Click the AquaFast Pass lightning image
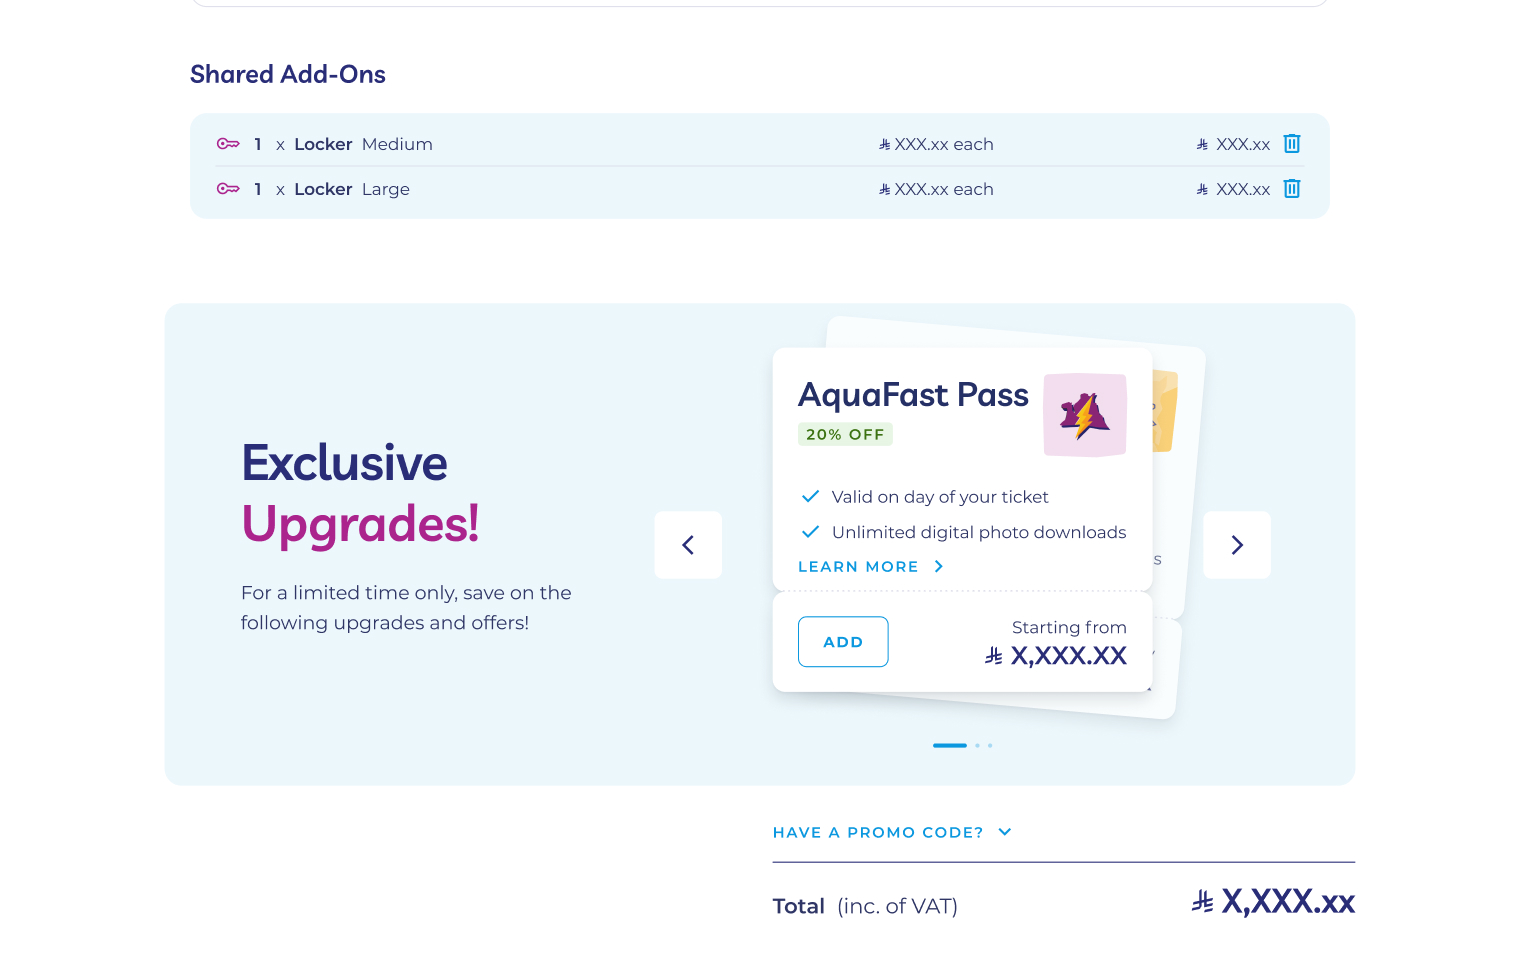The width and height of the screenshot is (1520, 960). [x=1085, y=415]
